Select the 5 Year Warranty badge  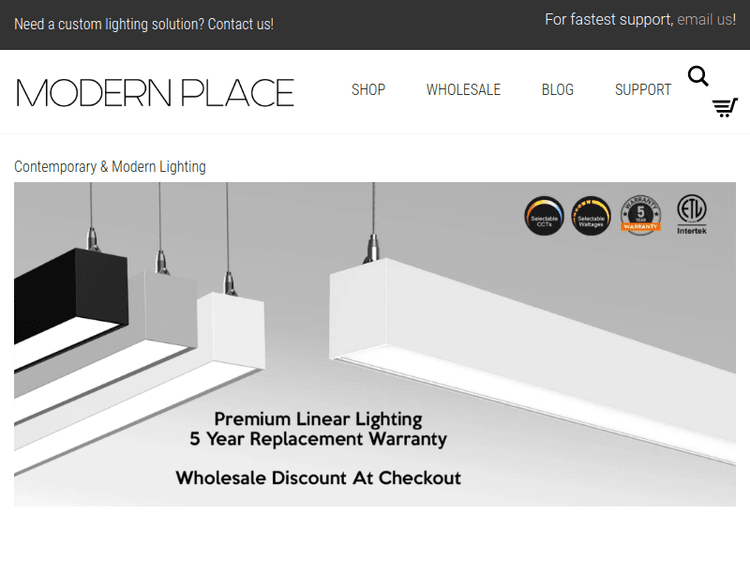click(640, 215)
